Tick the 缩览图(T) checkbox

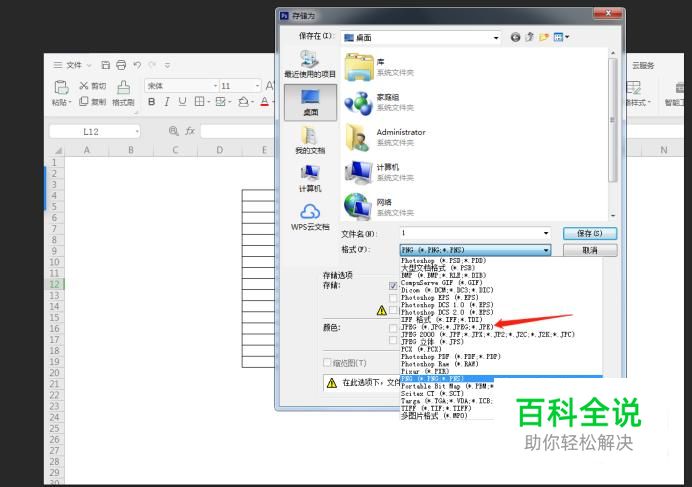[327, 362]
